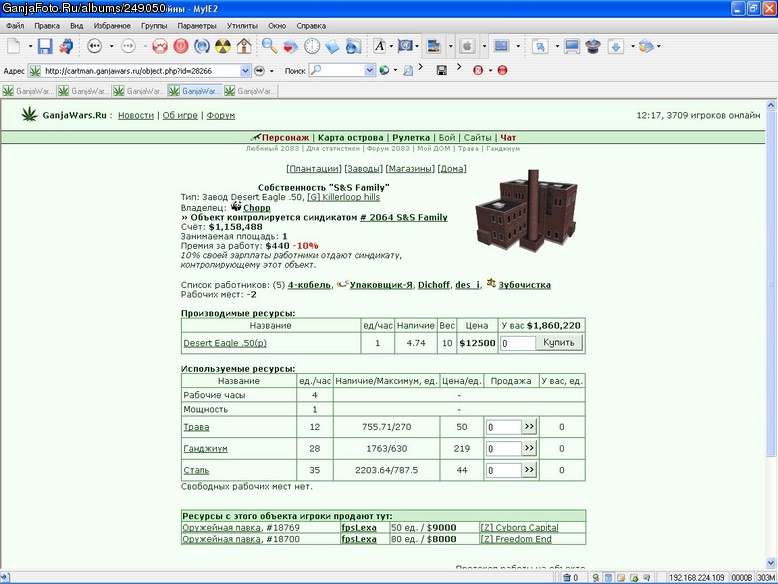This screenshot has width=778, height=584.
Task: Go to the Home page icon
Action: coord(244,46)
